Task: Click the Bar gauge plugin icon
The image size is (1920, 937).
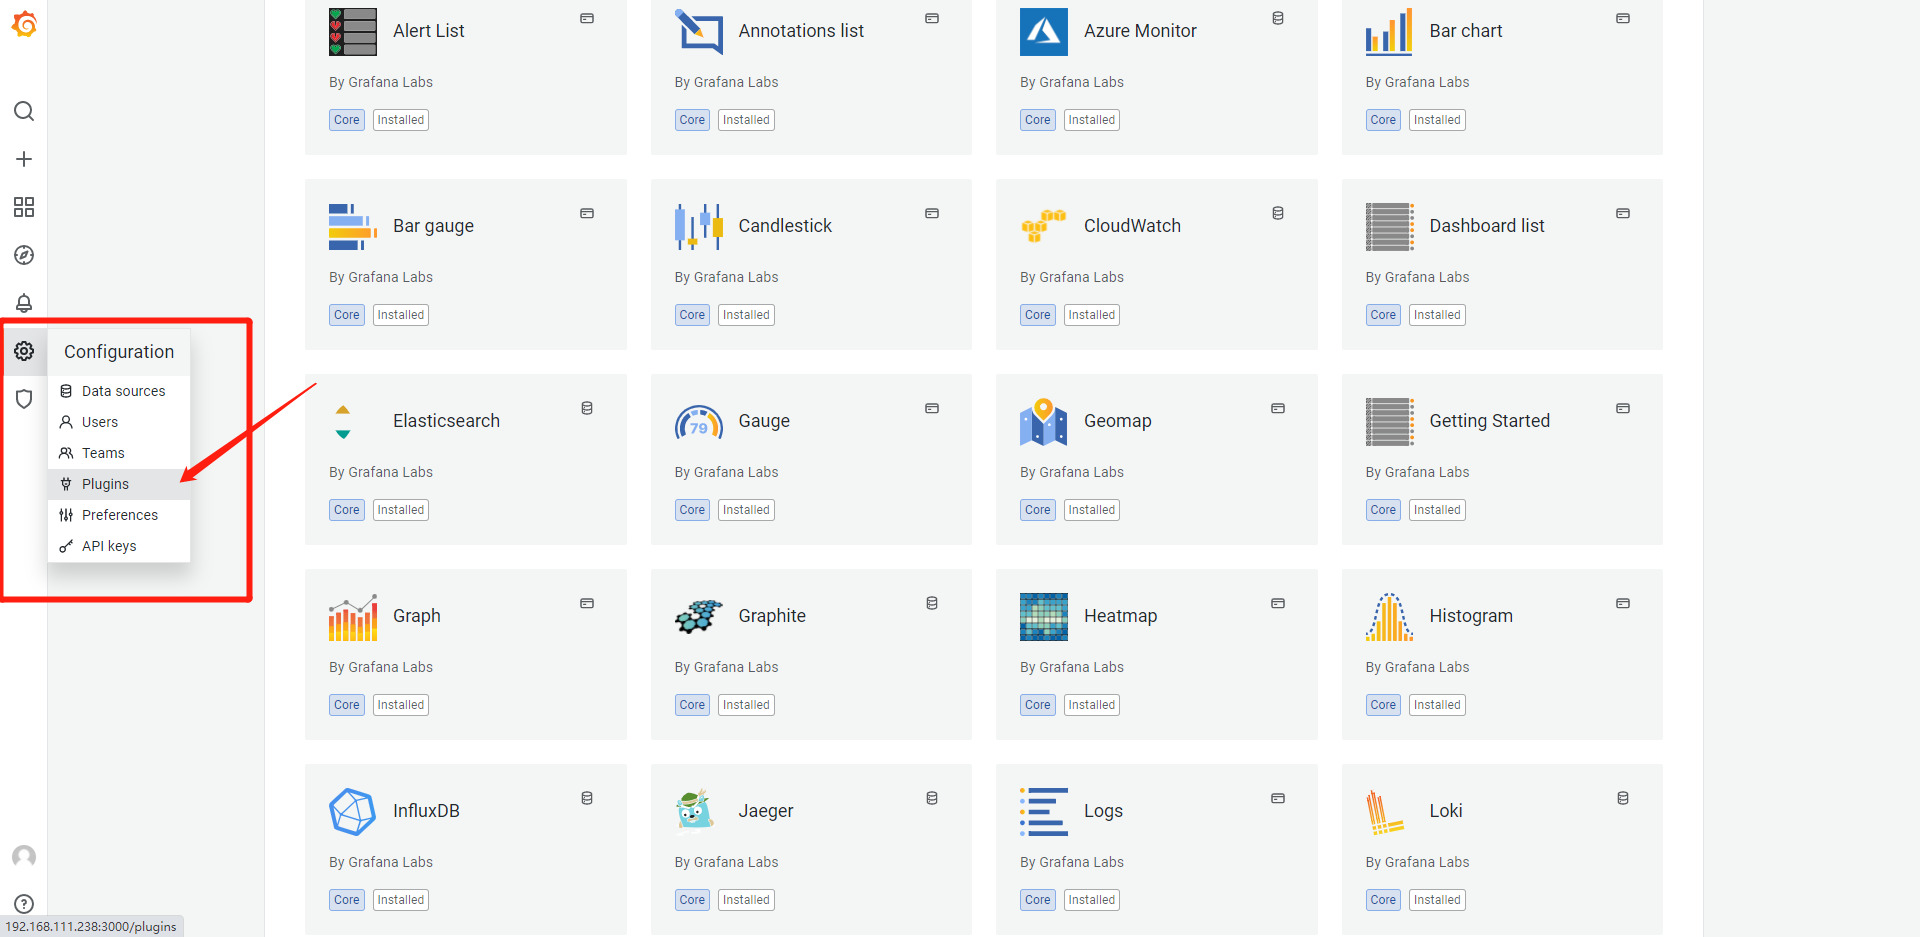Action: tap(353, 226)
